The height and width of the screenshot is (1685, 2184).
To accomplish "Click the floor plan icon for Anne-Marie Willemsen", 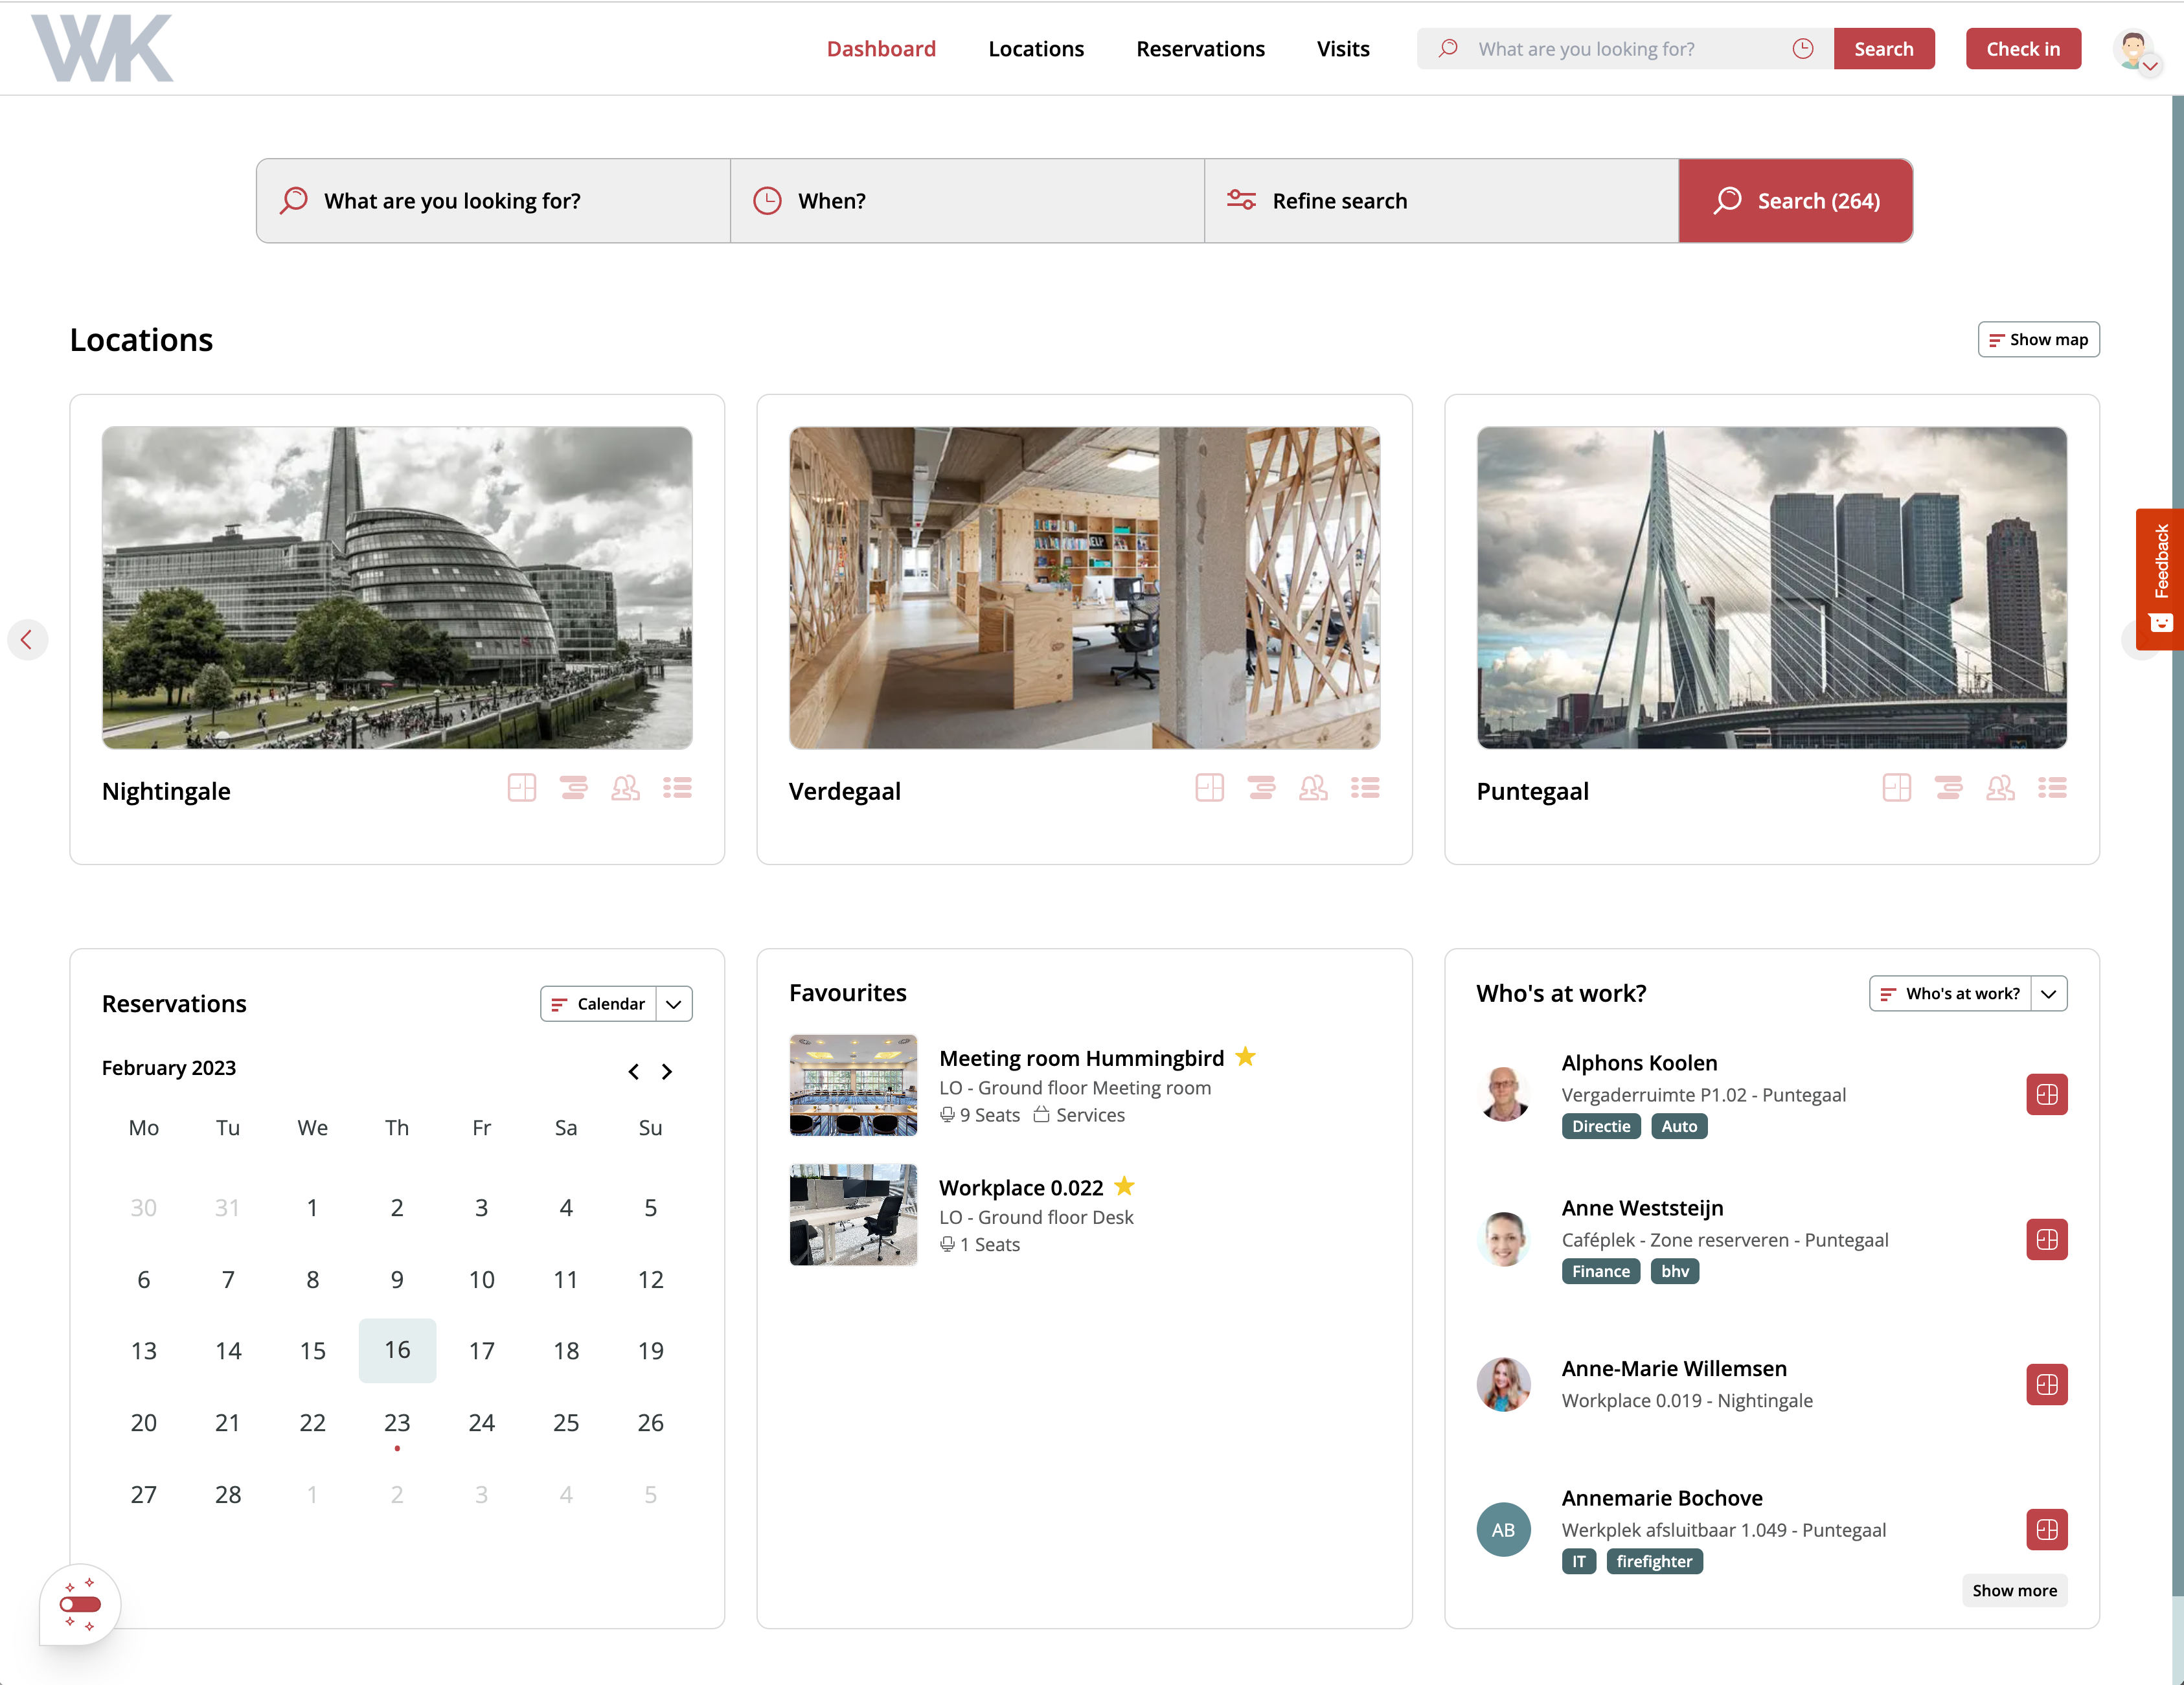I will coord(2046,1384).
